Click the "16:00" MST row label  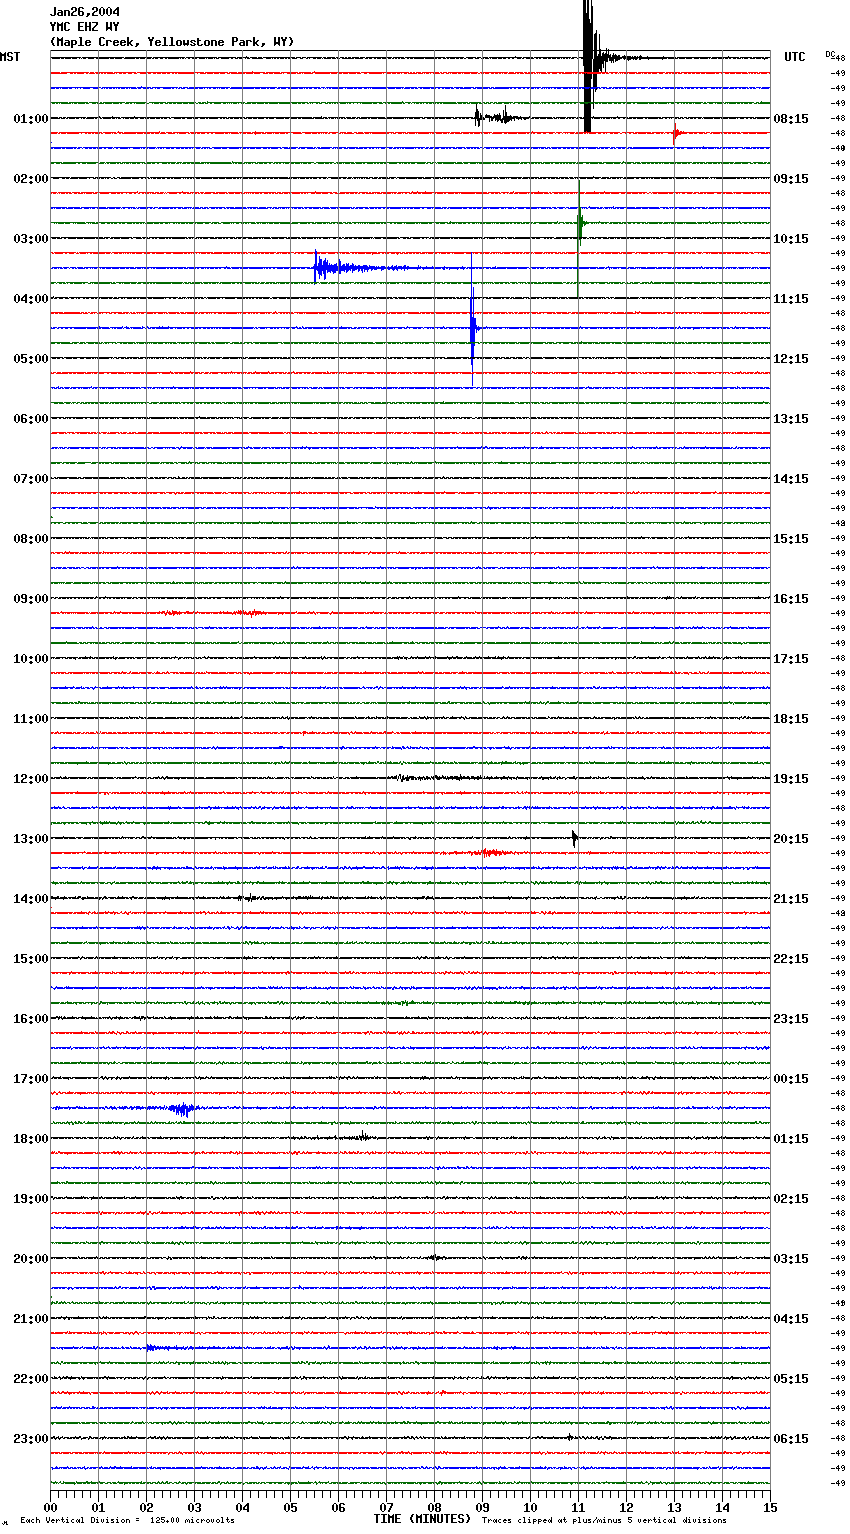click(31, 1019)
